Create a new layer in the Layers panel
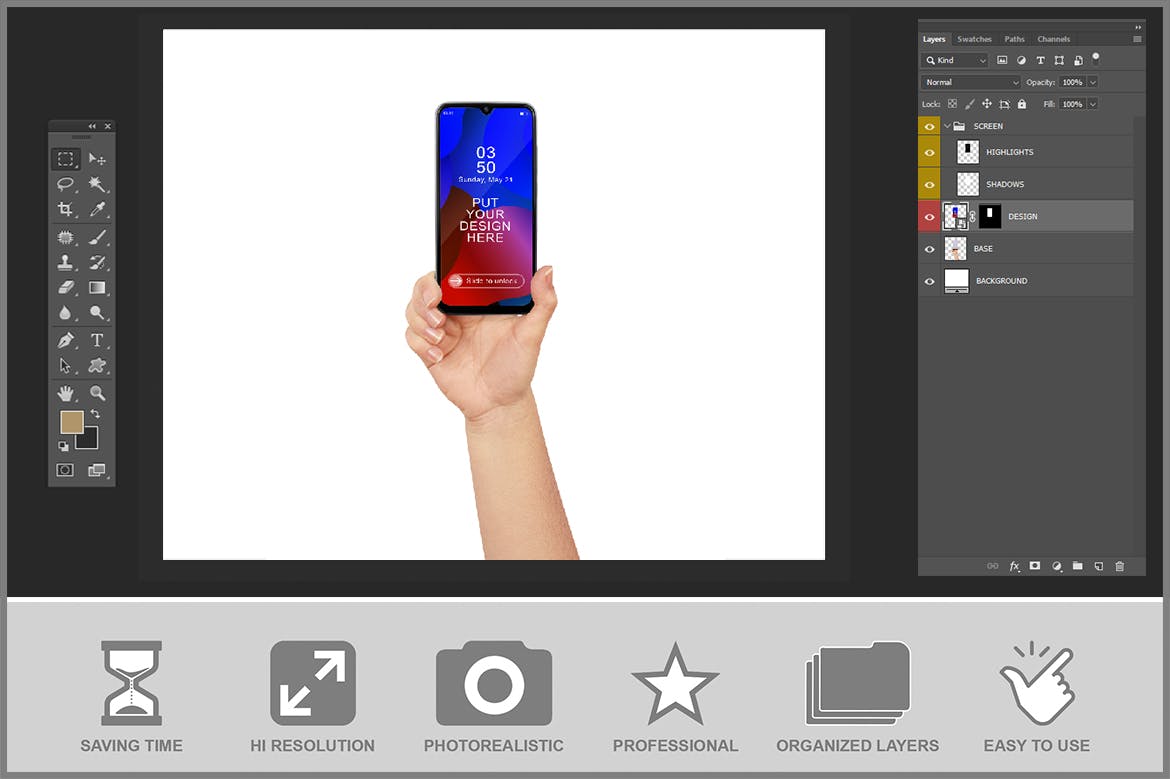This screenshot has height=779, width=1170. click(x=1098, y=566)
